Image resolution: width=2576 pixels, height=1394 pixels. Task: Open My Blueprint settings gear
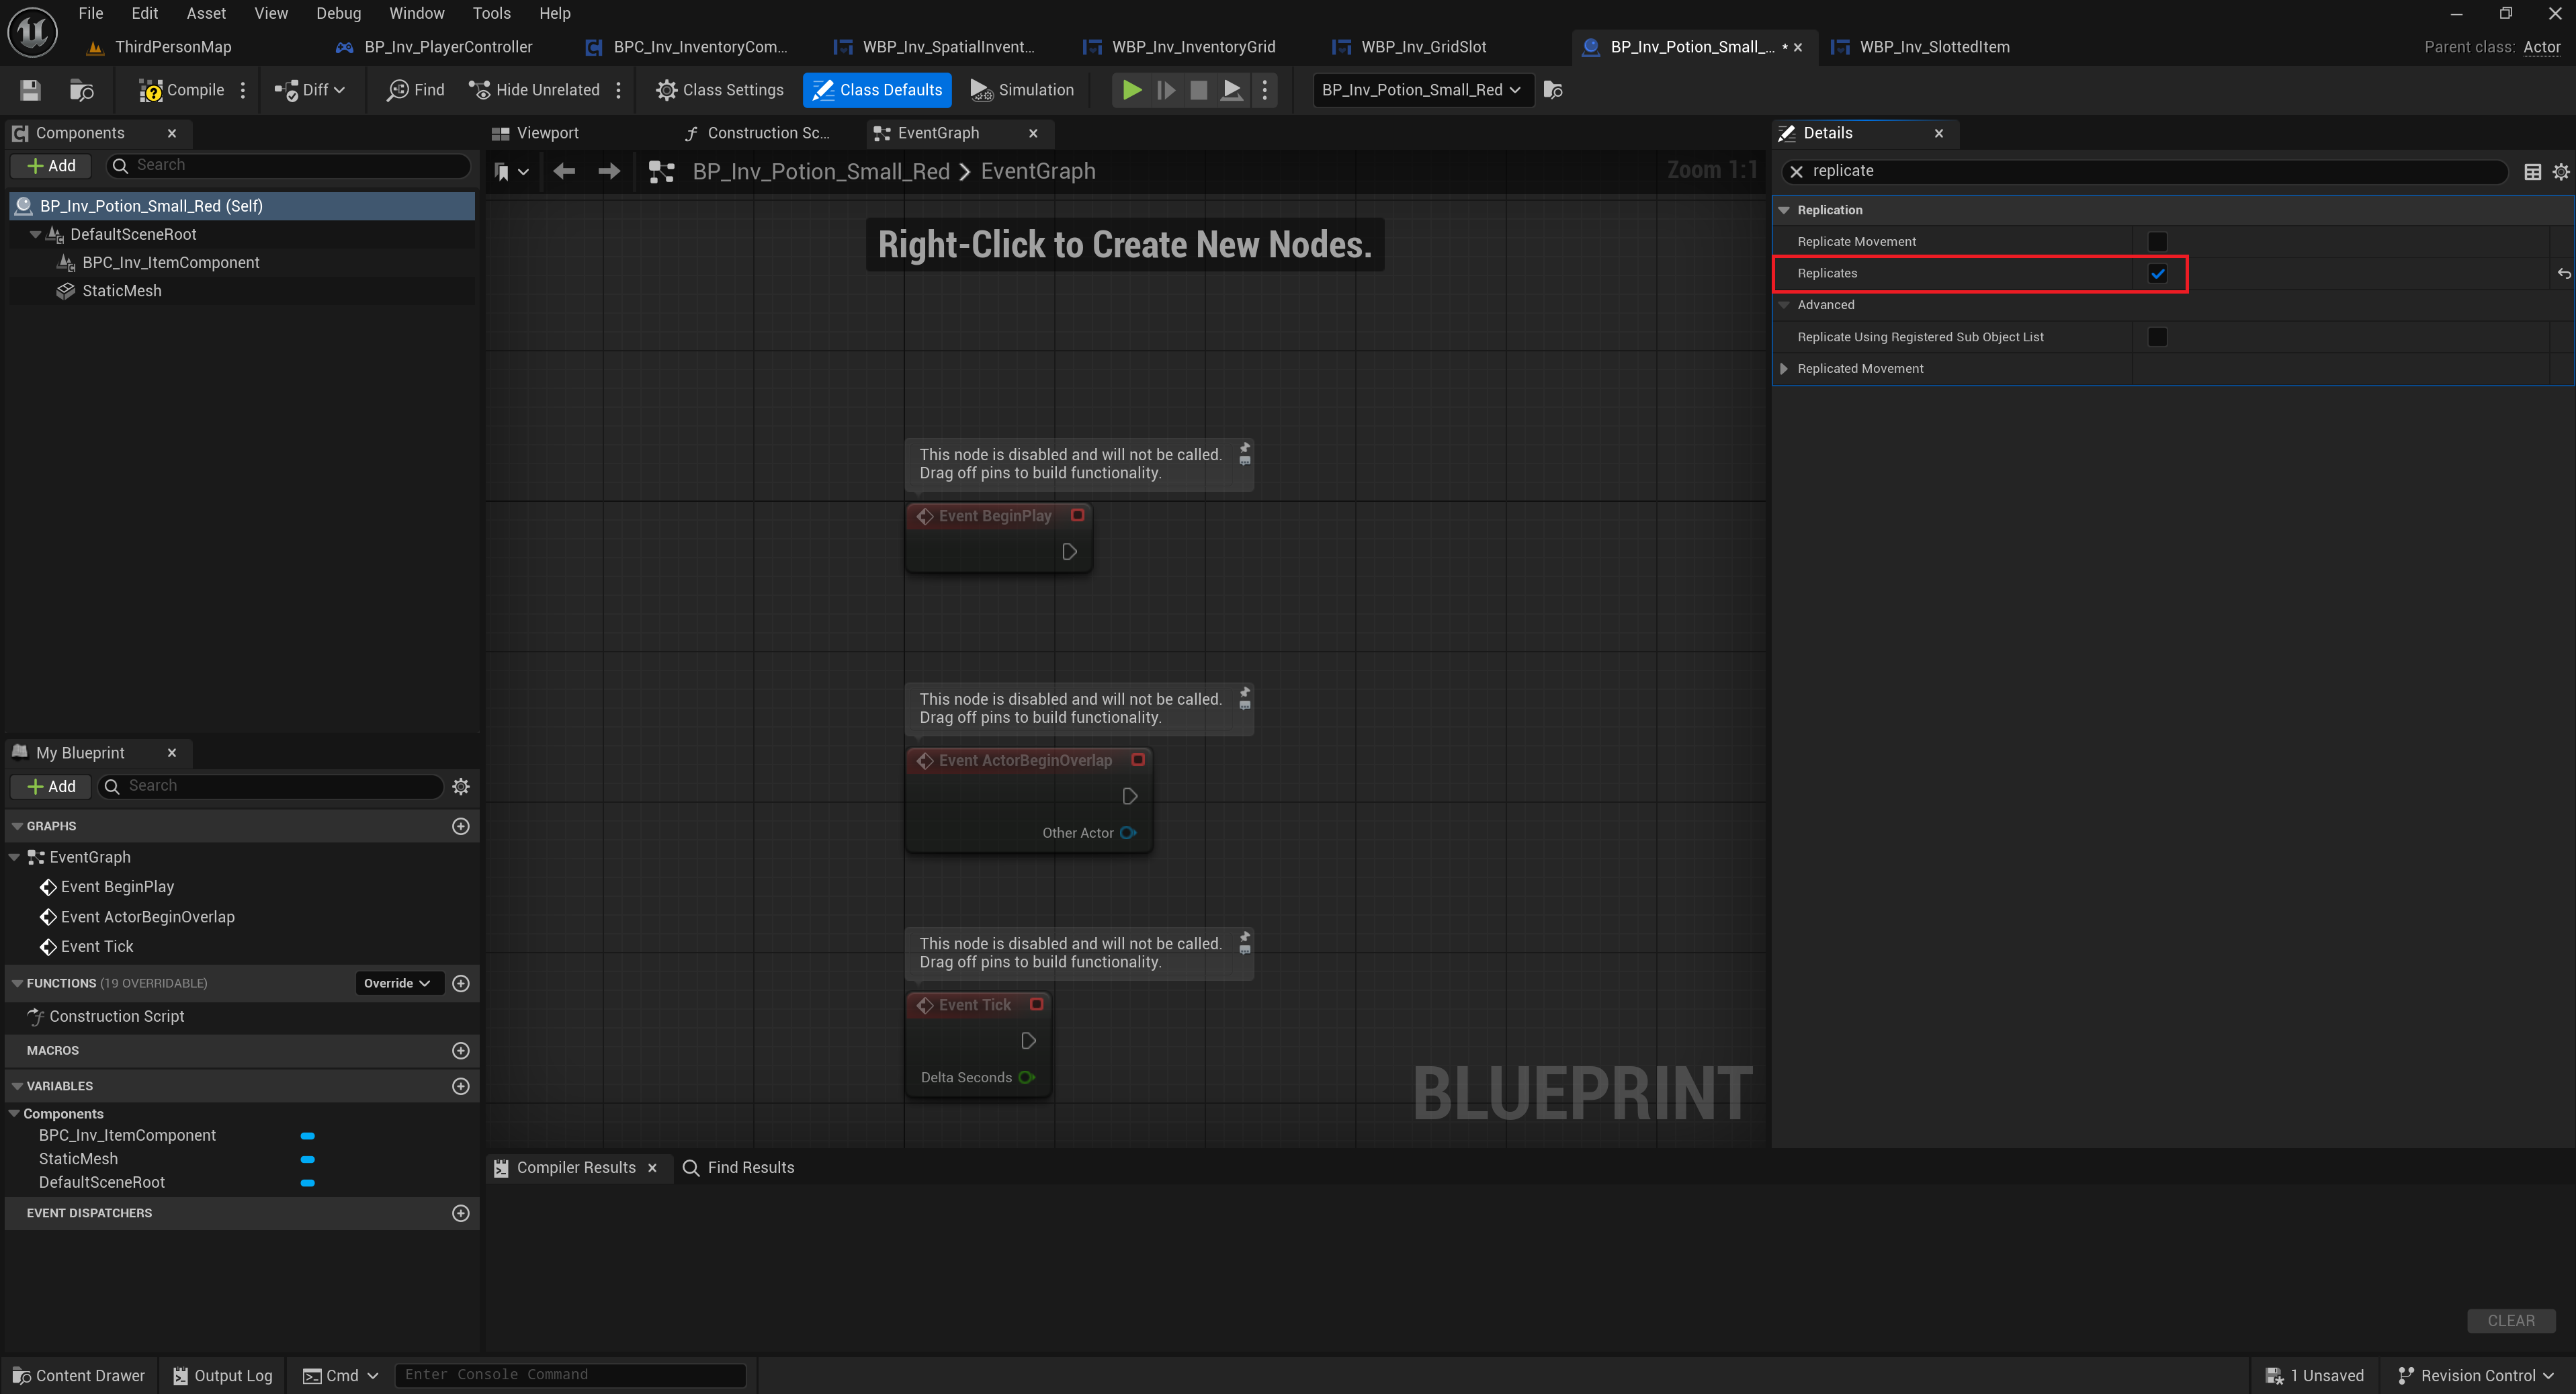[461, 786]
